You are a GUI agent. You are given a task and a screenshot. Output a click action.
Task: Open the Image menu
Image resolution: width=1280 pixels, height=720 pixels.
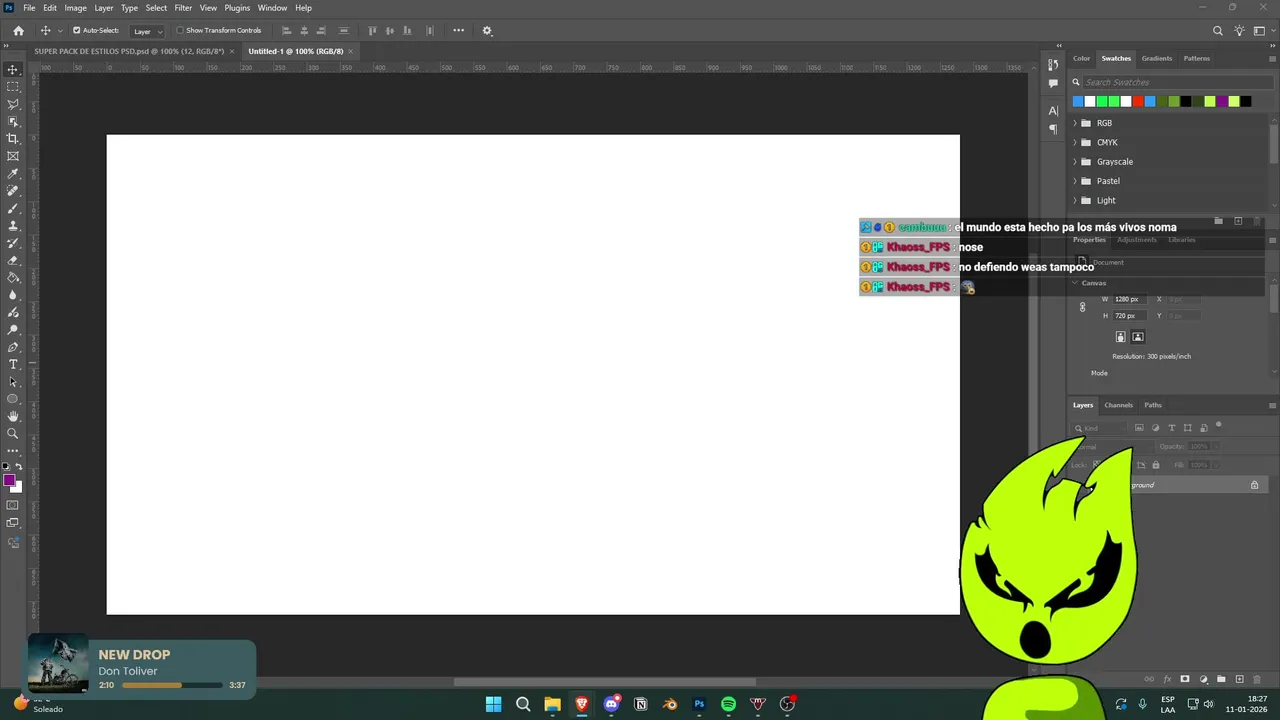tap(76, 8)
